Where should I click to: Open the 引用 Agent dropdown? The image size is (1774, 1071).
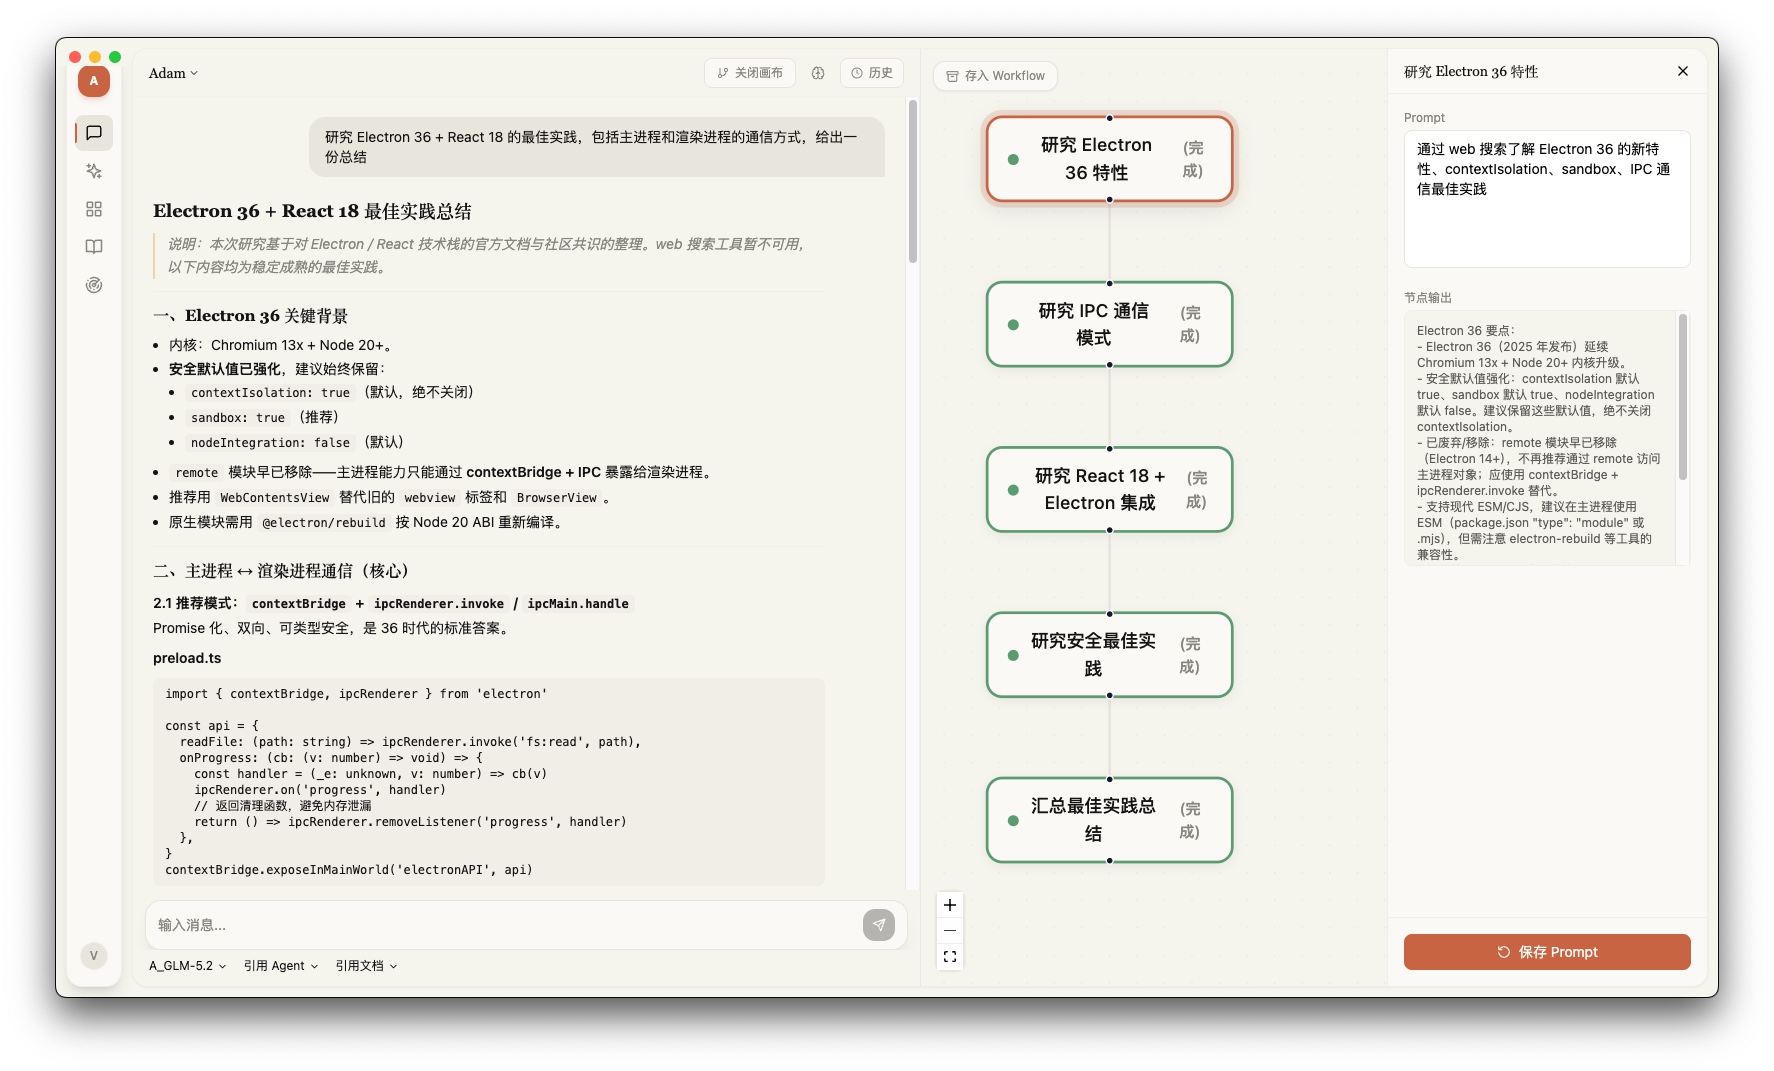coord(281,966)
